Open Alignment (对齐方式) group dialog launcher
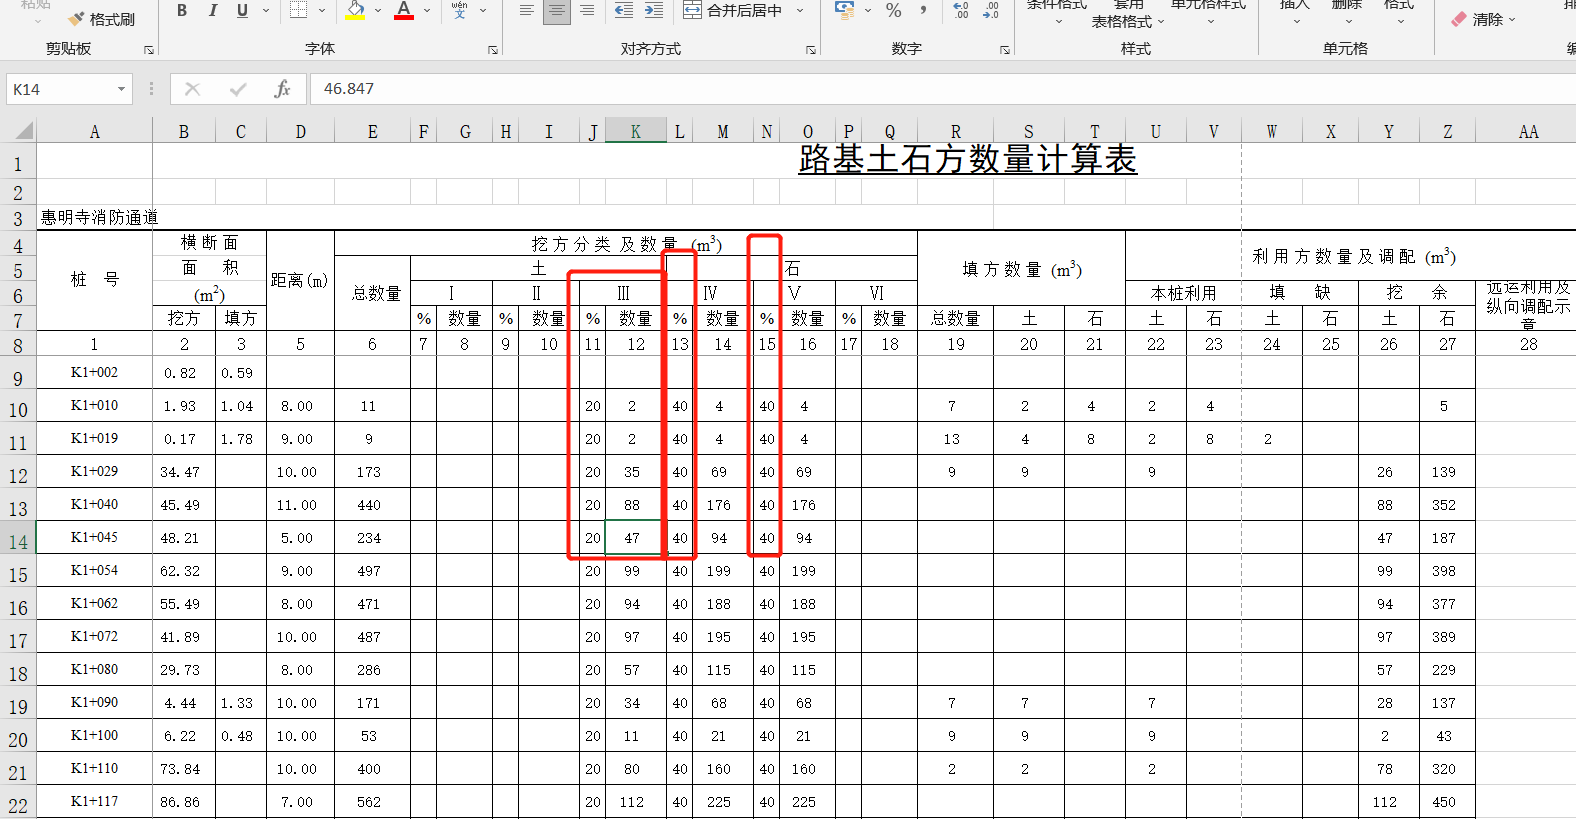The width and height of the screenshot is (1576, 819). coord(811,49)
